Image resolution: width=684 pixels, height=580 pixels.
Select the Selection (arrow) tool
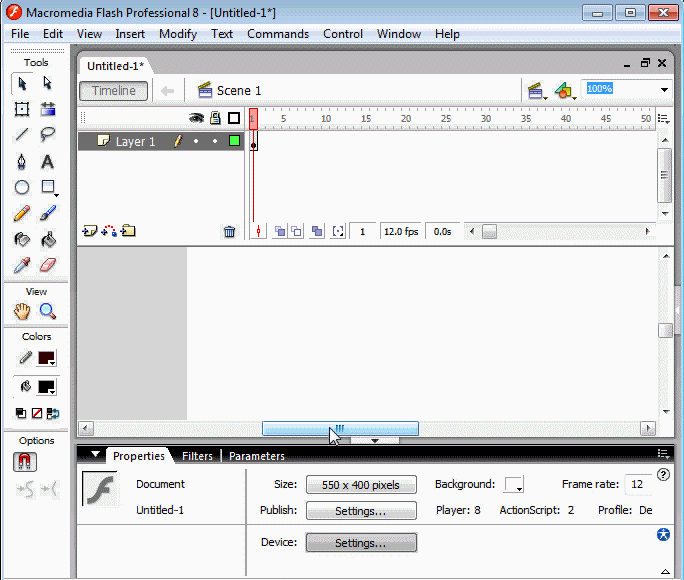click(x=22, y=83)
